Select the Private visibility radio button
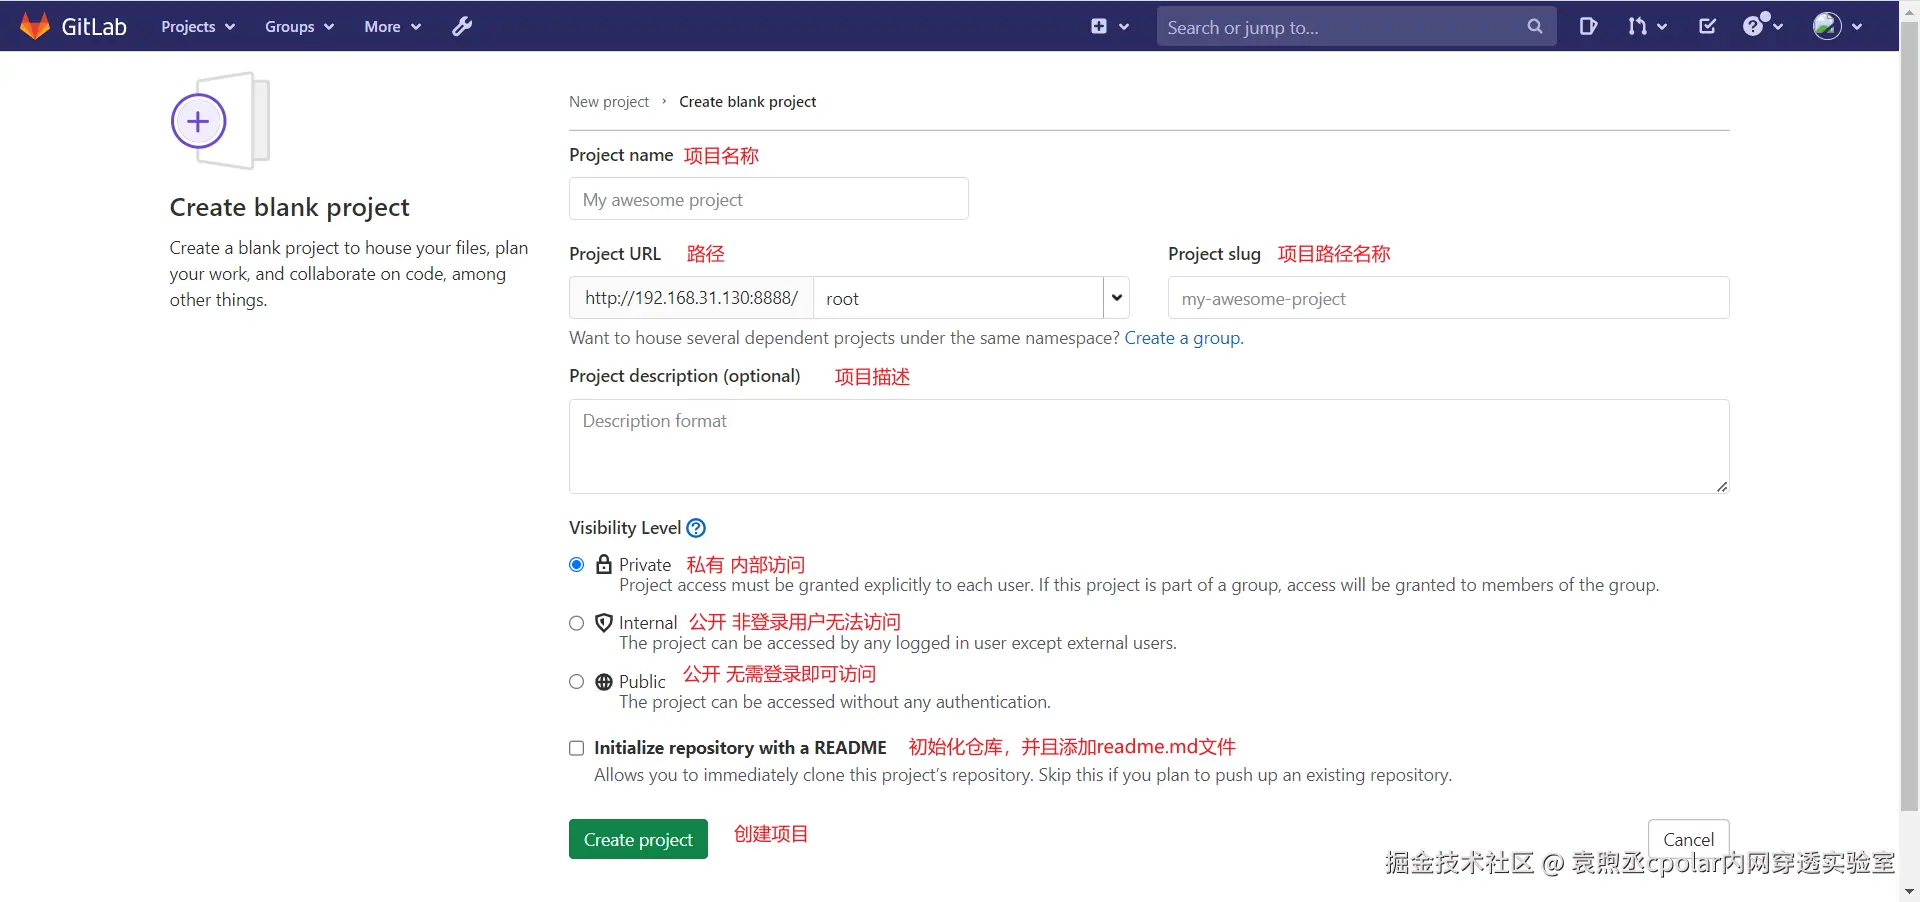The height and width of the screenshot is (902, 1920). pyautogui.click(x=577, y=565)
